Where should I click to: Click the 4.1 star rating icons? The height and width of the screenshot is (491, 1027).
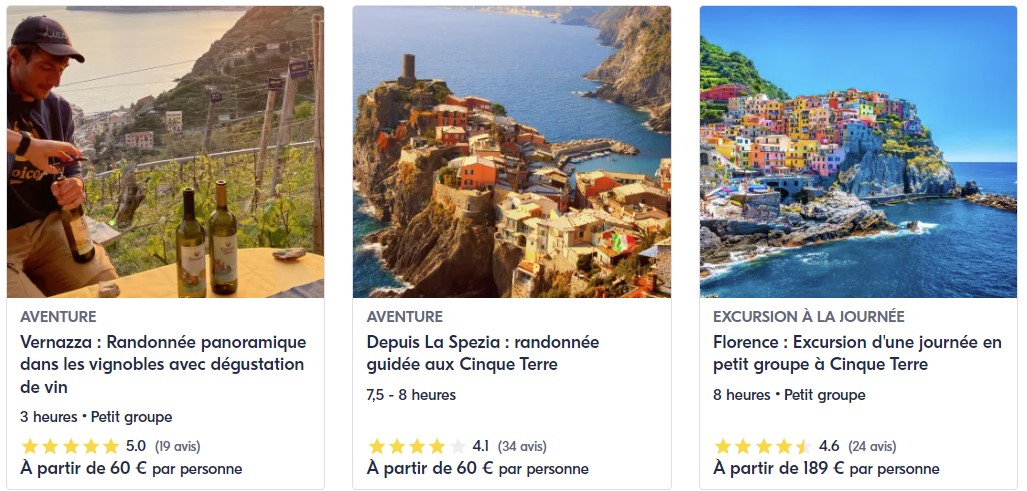tap(417, 446)
